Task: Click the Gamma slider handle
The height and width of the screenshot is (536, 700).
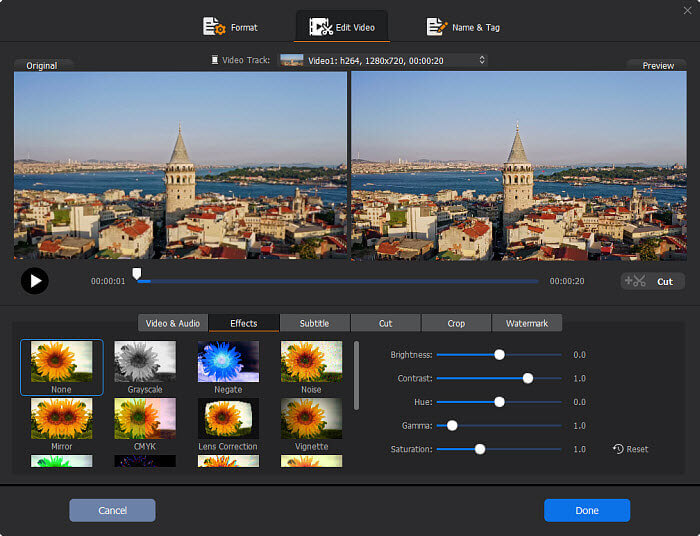Action: (x=452, y=426)
